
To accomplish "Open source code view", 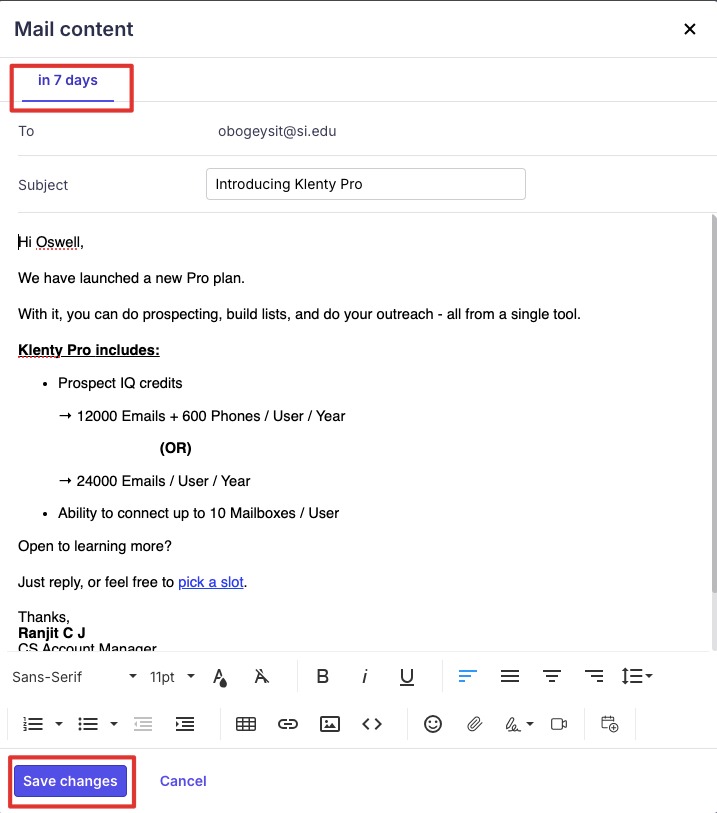I will (x=372, y=724).
